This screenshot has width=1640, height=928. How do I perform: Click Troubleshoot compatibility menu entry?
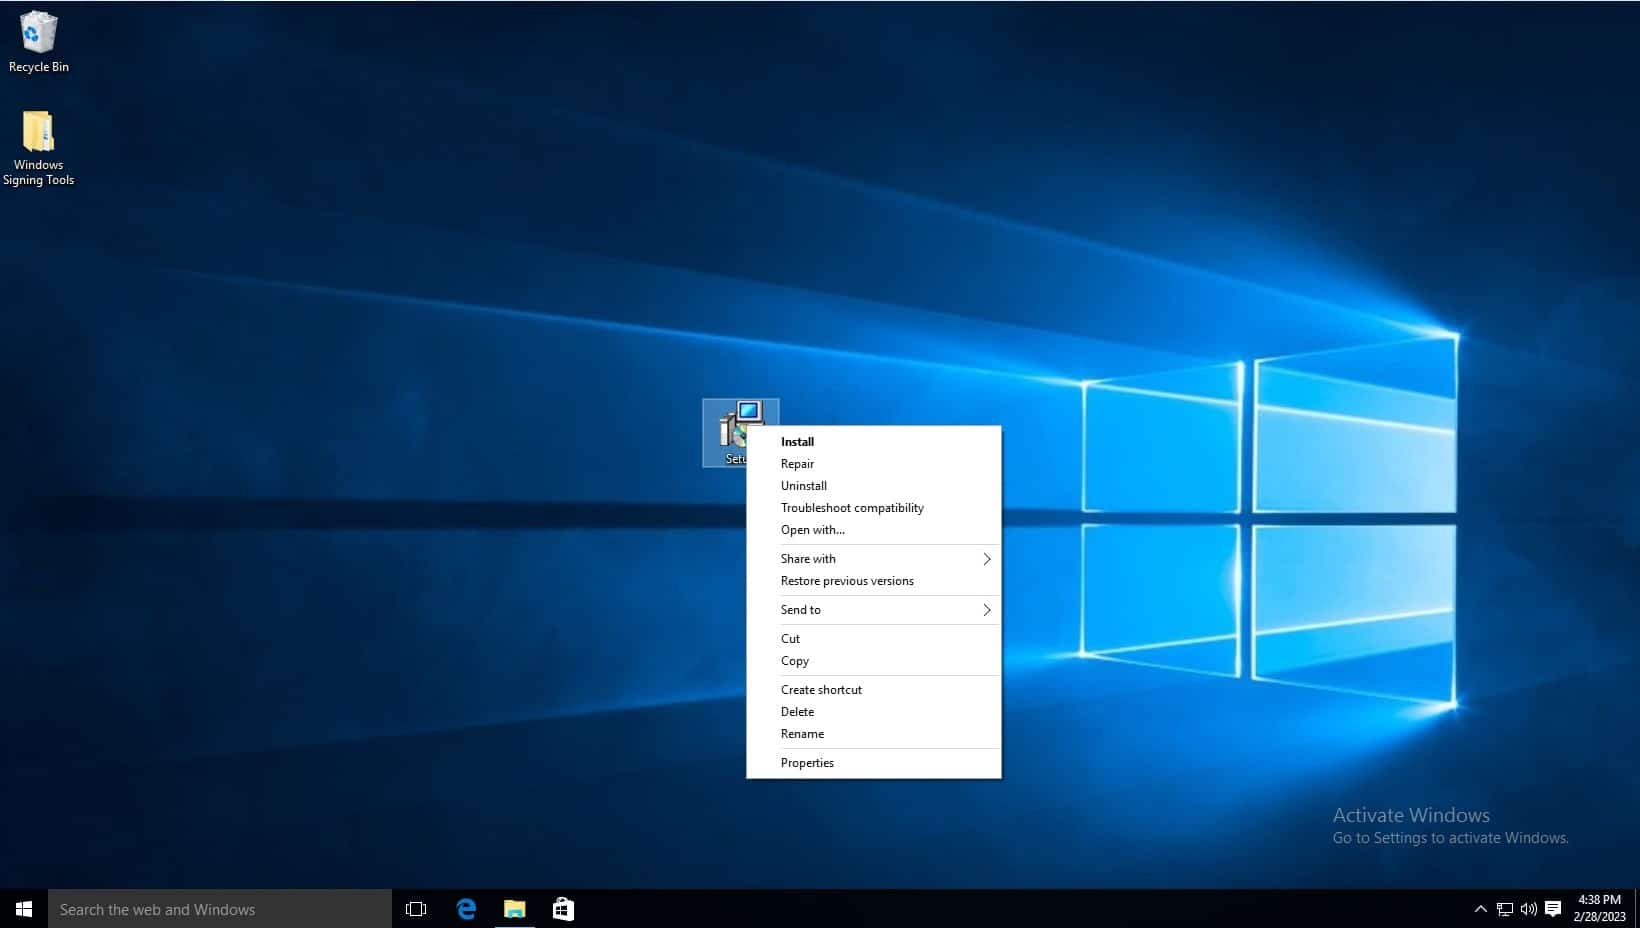click(x=852, y=508)
